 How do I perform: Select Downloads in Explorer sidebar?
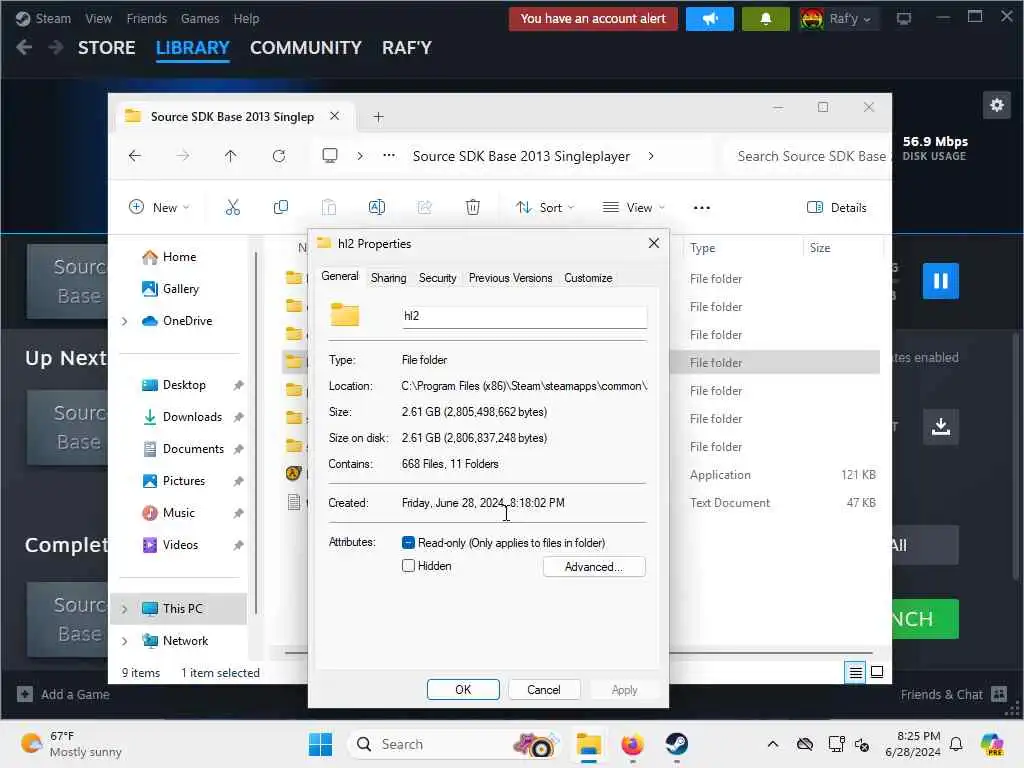click(x=192, y=417)
